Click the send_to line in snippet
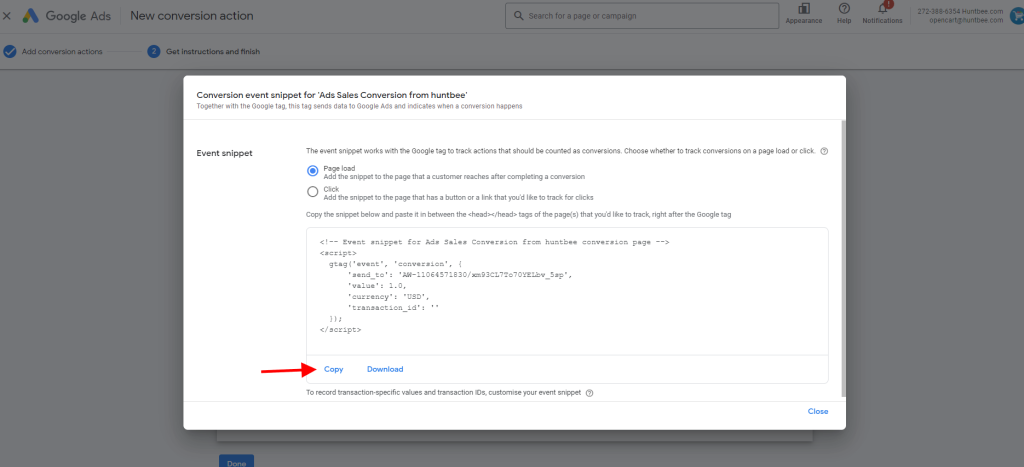Screen dimensions: 1024x467 click(460, 275)
